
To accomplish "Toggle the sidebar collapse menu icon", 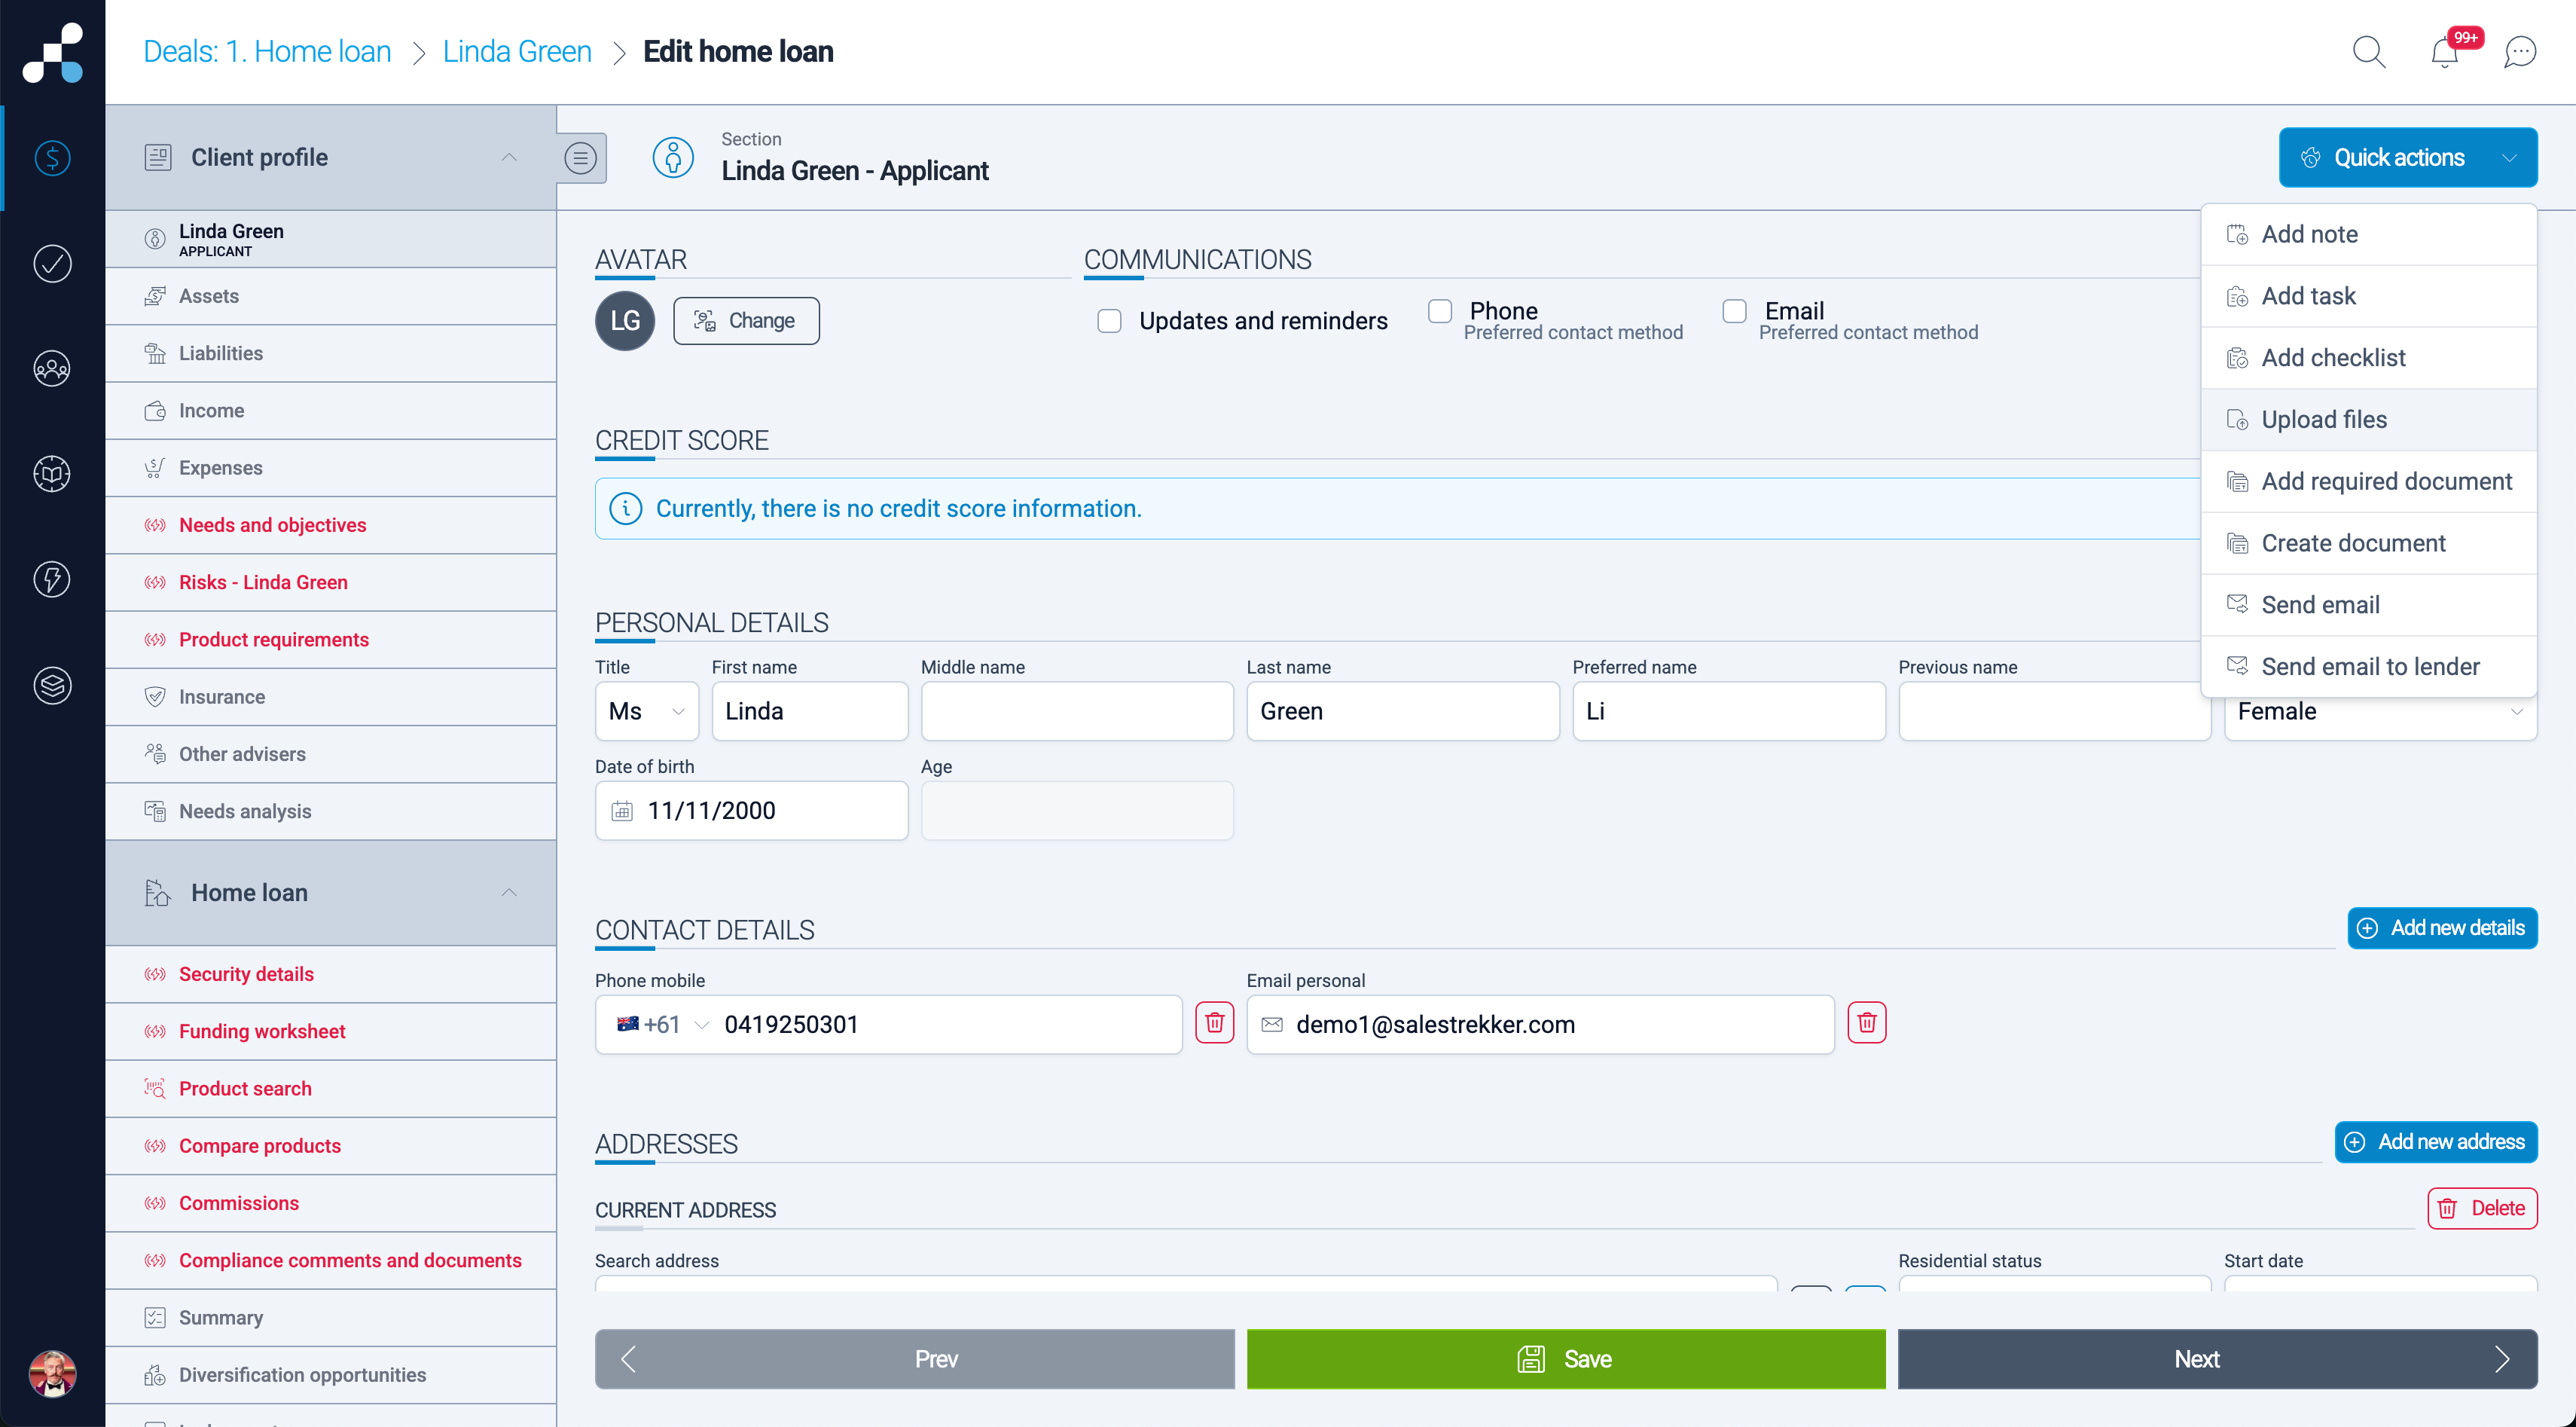I will [581, 158].
